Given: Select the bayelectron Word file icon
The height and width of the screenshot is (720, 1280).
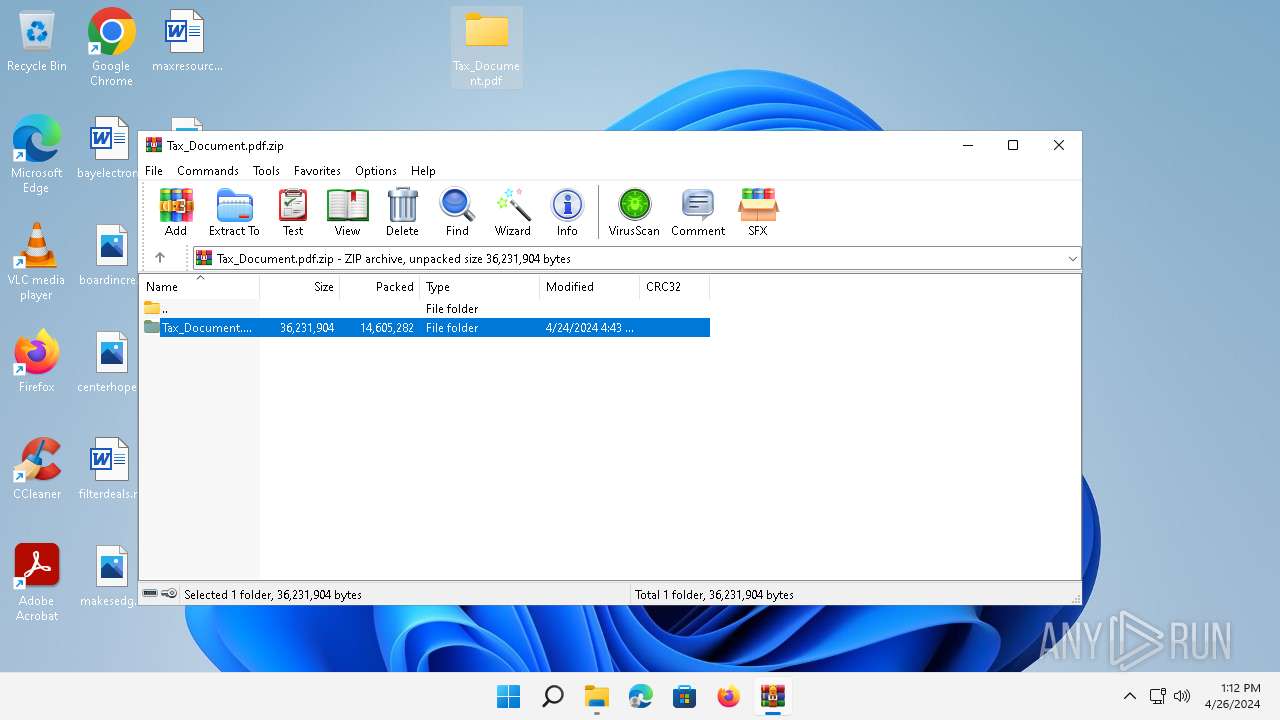Looking at the screenshot, I should pyautogui.click(x=109, y=148).
